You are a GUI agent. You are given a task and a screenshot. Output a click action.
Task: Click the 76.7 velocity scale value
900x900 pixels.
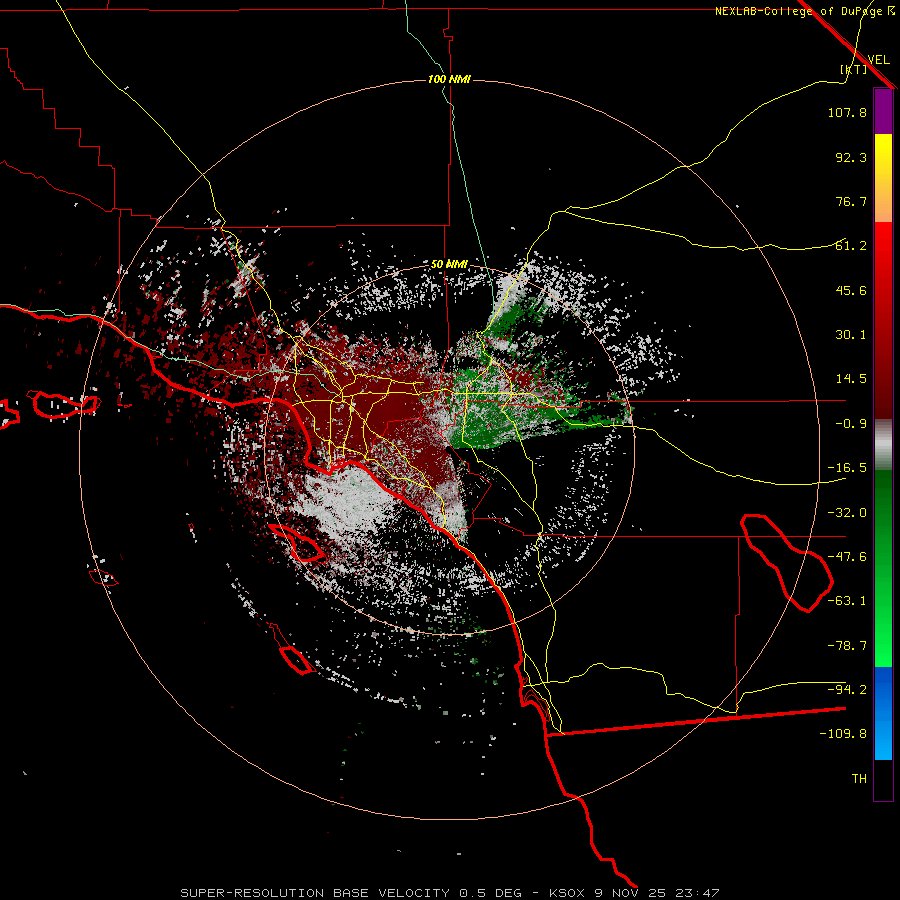851,201
